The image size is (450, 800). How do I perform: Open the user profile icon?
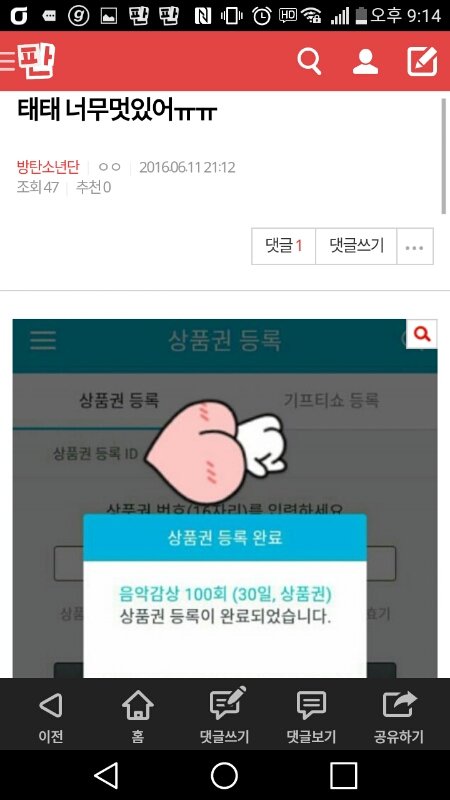click(365, 61)
